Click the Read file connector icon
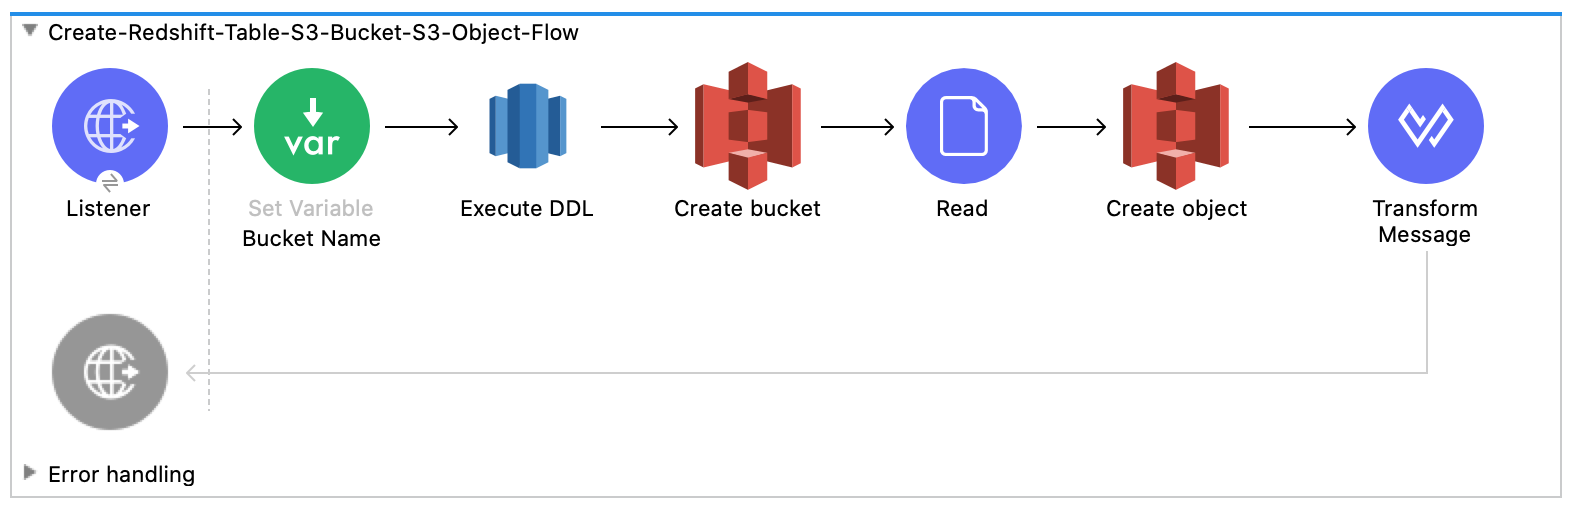Viewport: 1580px width, 510px height. pyautogui.click(x=964, y=126)
